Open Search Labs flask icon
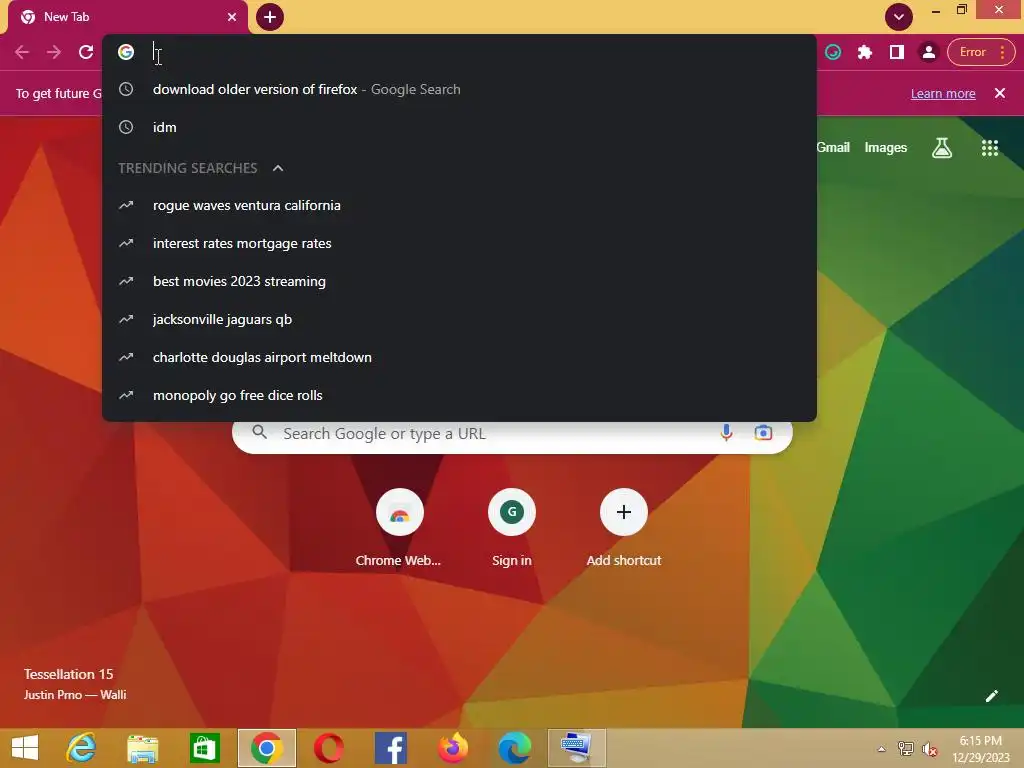 pos(942,148)
